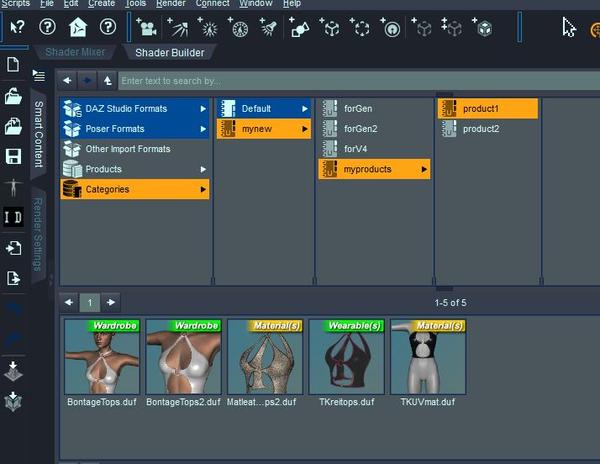Screen dimensions: 600x464
Task: Create a new linear point light
Action: [x=238, y=27]
